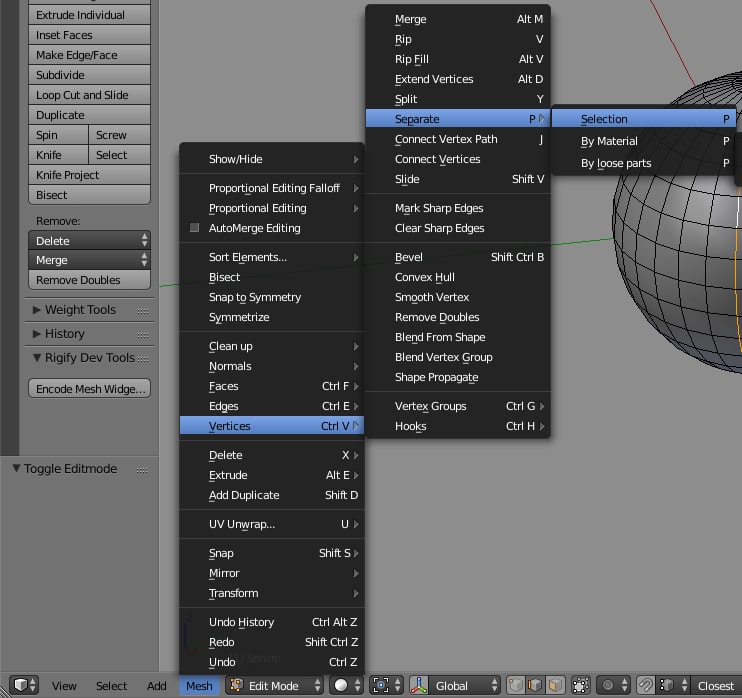Screen dimensions: 742x698
Task: Open the Normals submenu
Action: [x=272, y=366]
